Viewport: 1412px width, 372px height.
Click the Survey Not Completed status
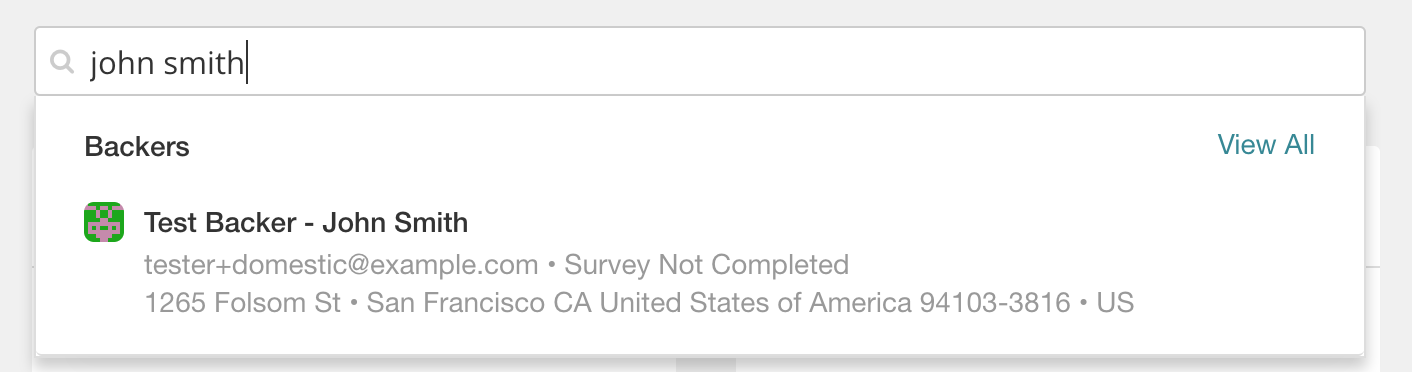(x=707, y=265)
